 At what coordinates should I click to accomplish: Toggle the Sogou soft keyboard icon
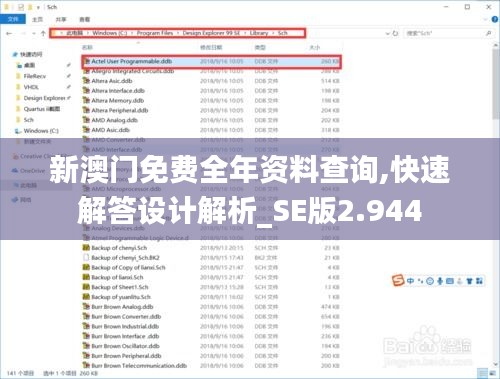coord(450,281)
